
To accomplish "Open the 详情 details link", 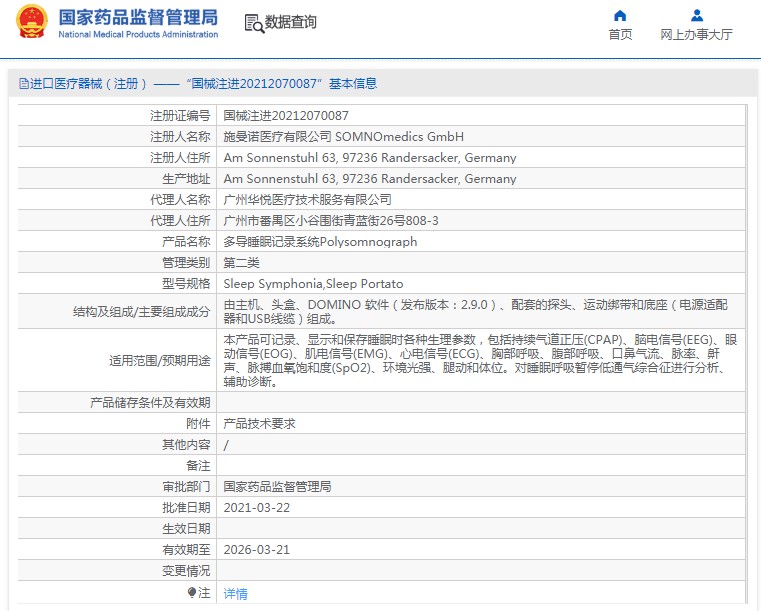I will (235, 593).
